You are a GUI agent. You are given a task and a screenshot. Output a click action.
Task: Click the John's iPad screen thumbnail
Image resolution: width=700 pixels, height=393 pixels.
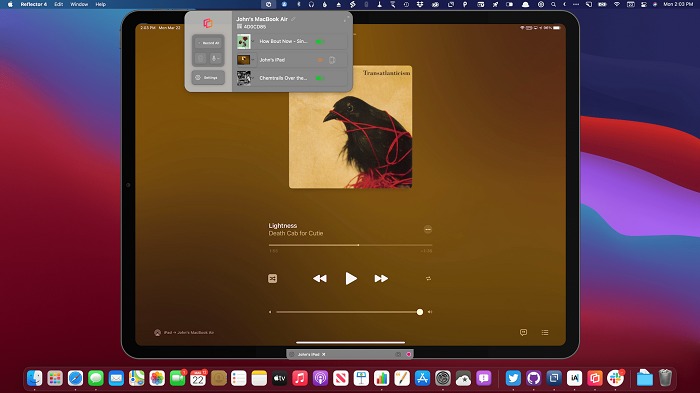[x=243, y=59]
